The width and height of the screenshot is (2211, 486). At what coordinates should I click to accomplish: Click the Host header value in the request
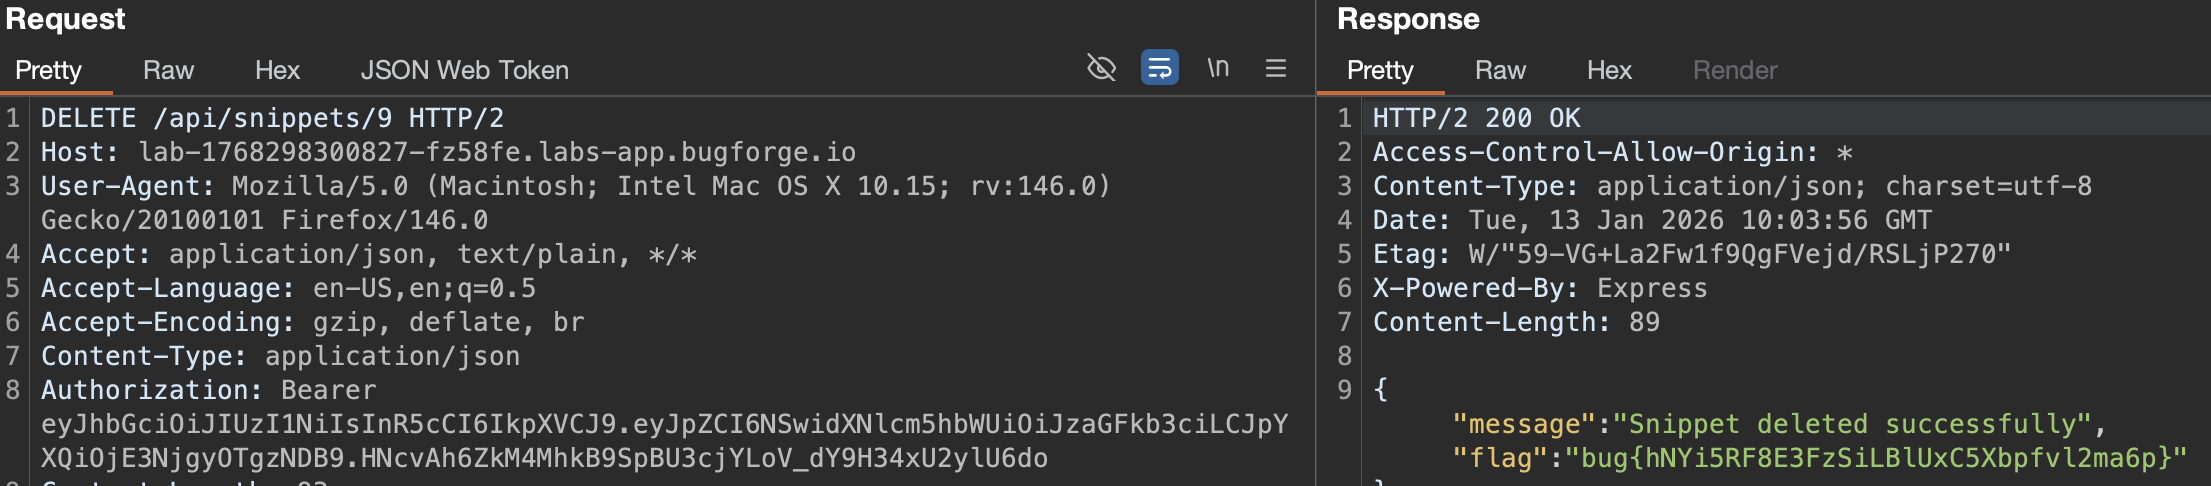[497, 152]
